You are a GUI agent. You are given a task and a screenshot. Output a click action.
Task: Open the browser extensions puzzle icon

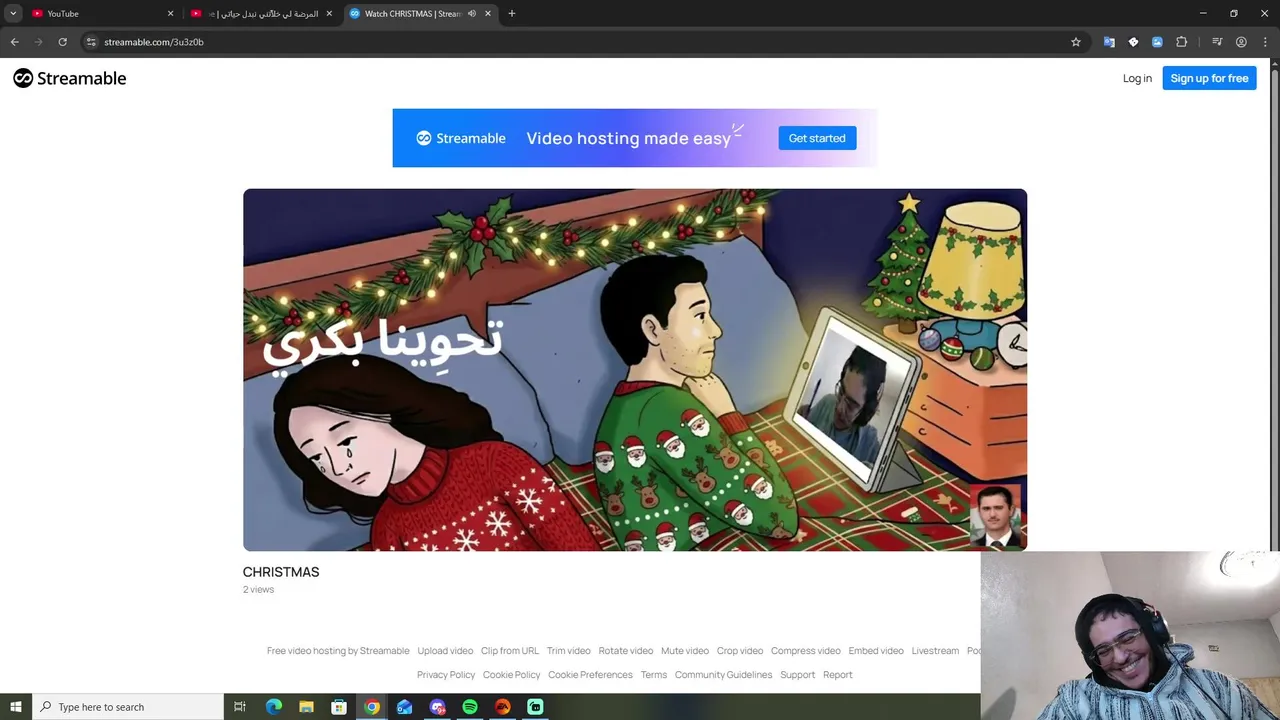coord(1182,42)
